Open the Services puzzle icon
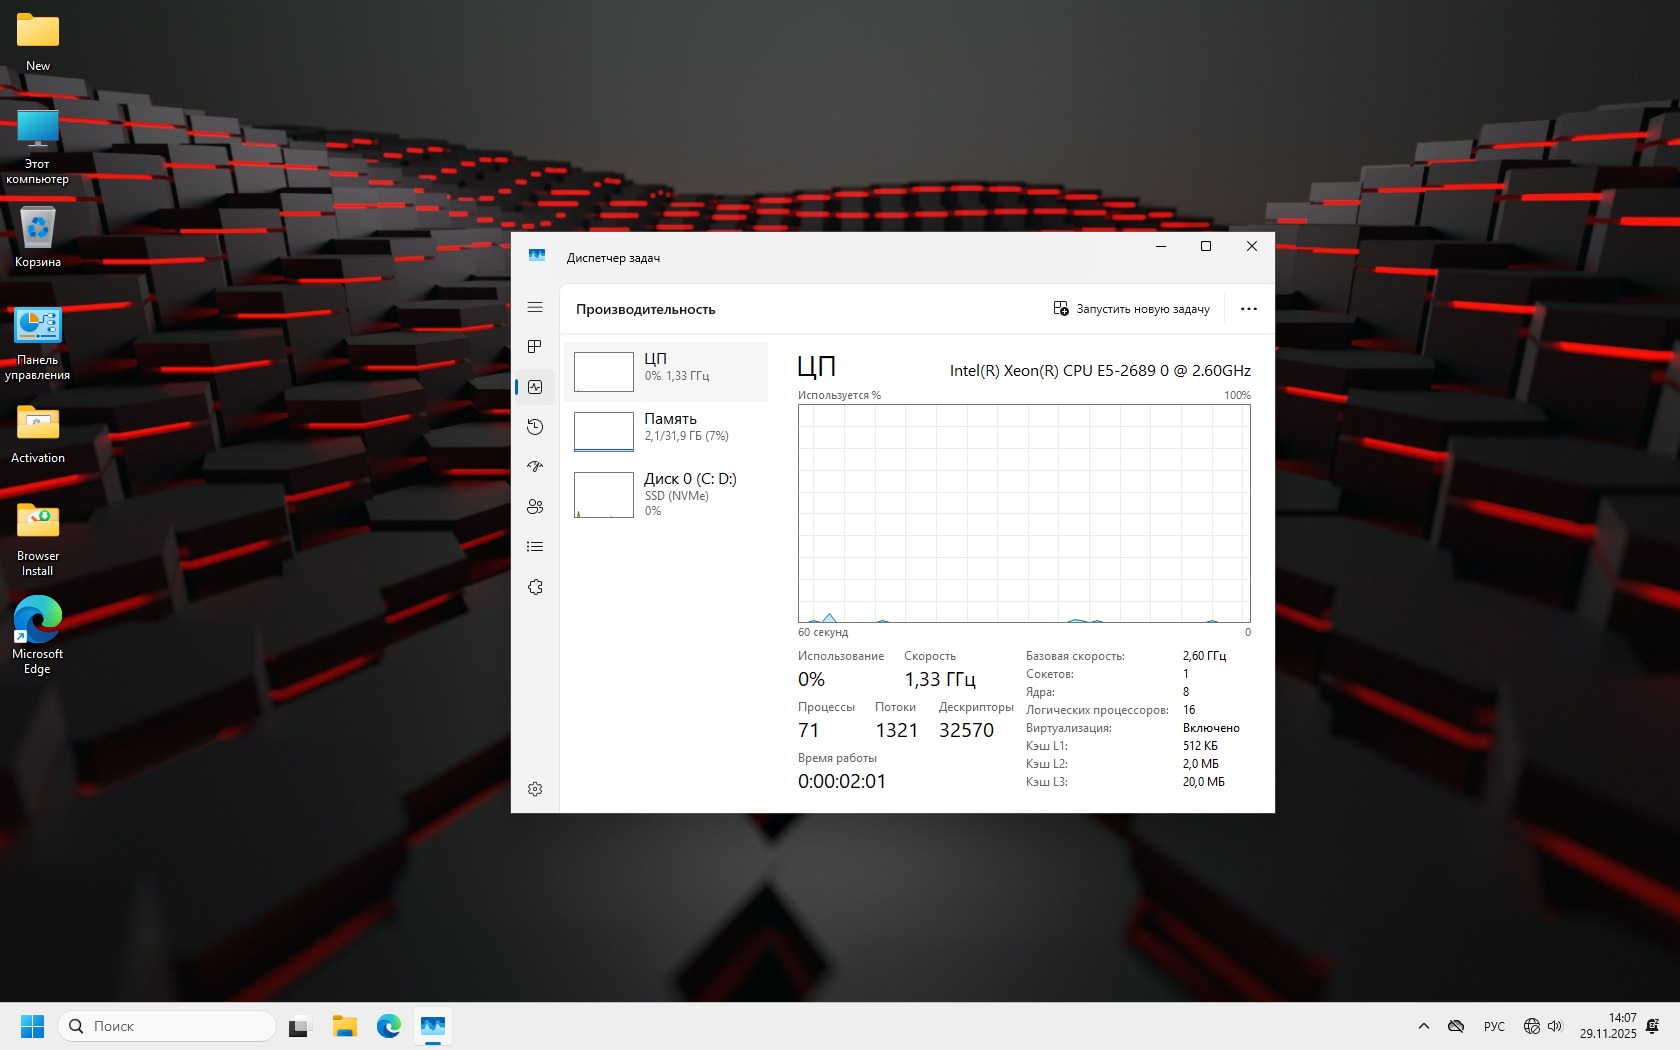Image resolution: width=1680 pixels, height=1050 pixels. click(x=535, y=587)
